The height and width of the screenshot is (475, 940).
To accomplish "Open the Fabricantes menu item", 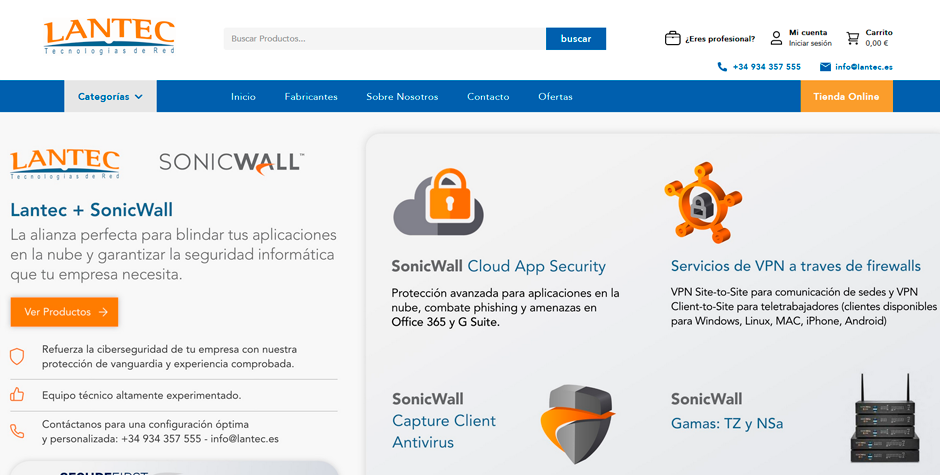I will [x=311, y=97].
